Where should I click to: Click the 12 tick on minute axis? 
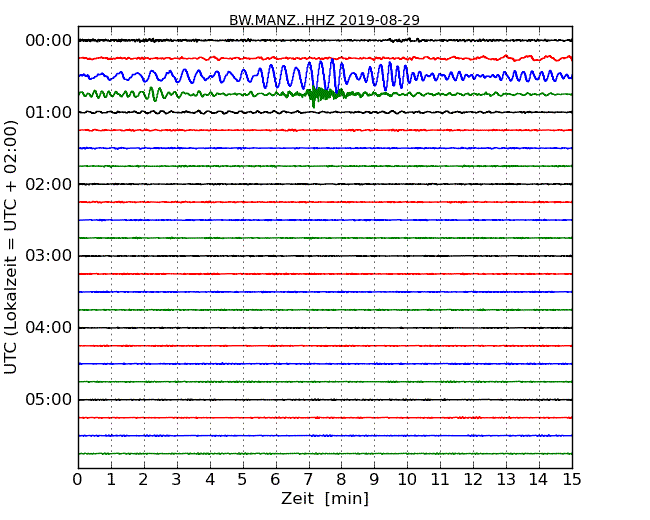pyautogui.click(x=473, y=480)
